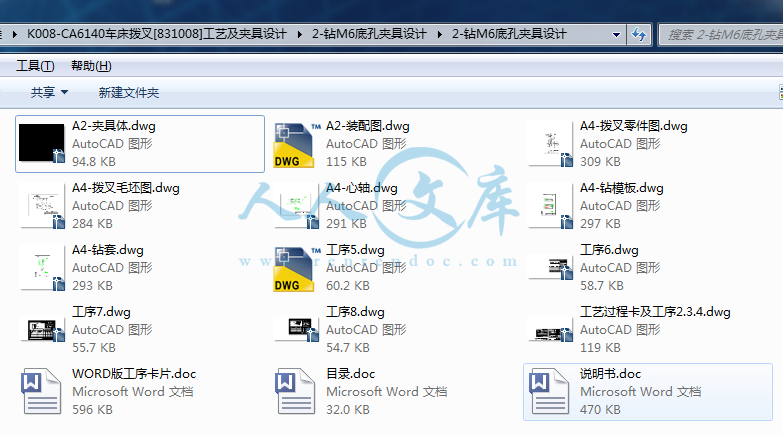Select the A4-拨叉毛坯图.dwg thumbnail icon
Image resolution: width=783 pixels, height=436 pixels.
coord(42,206)
